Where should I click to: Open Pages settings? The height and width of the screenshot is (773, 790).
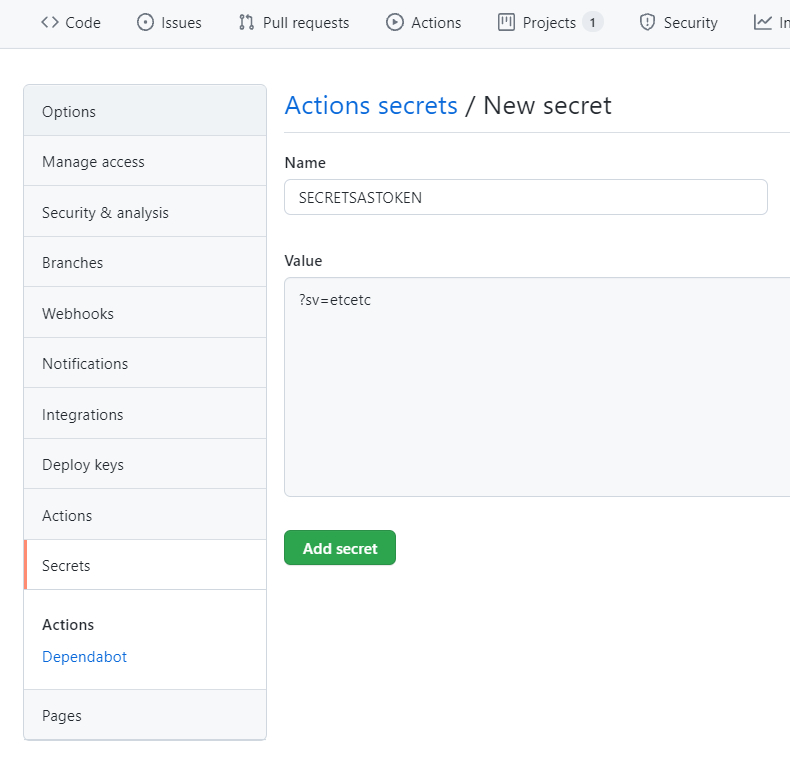tap(145, 715)
